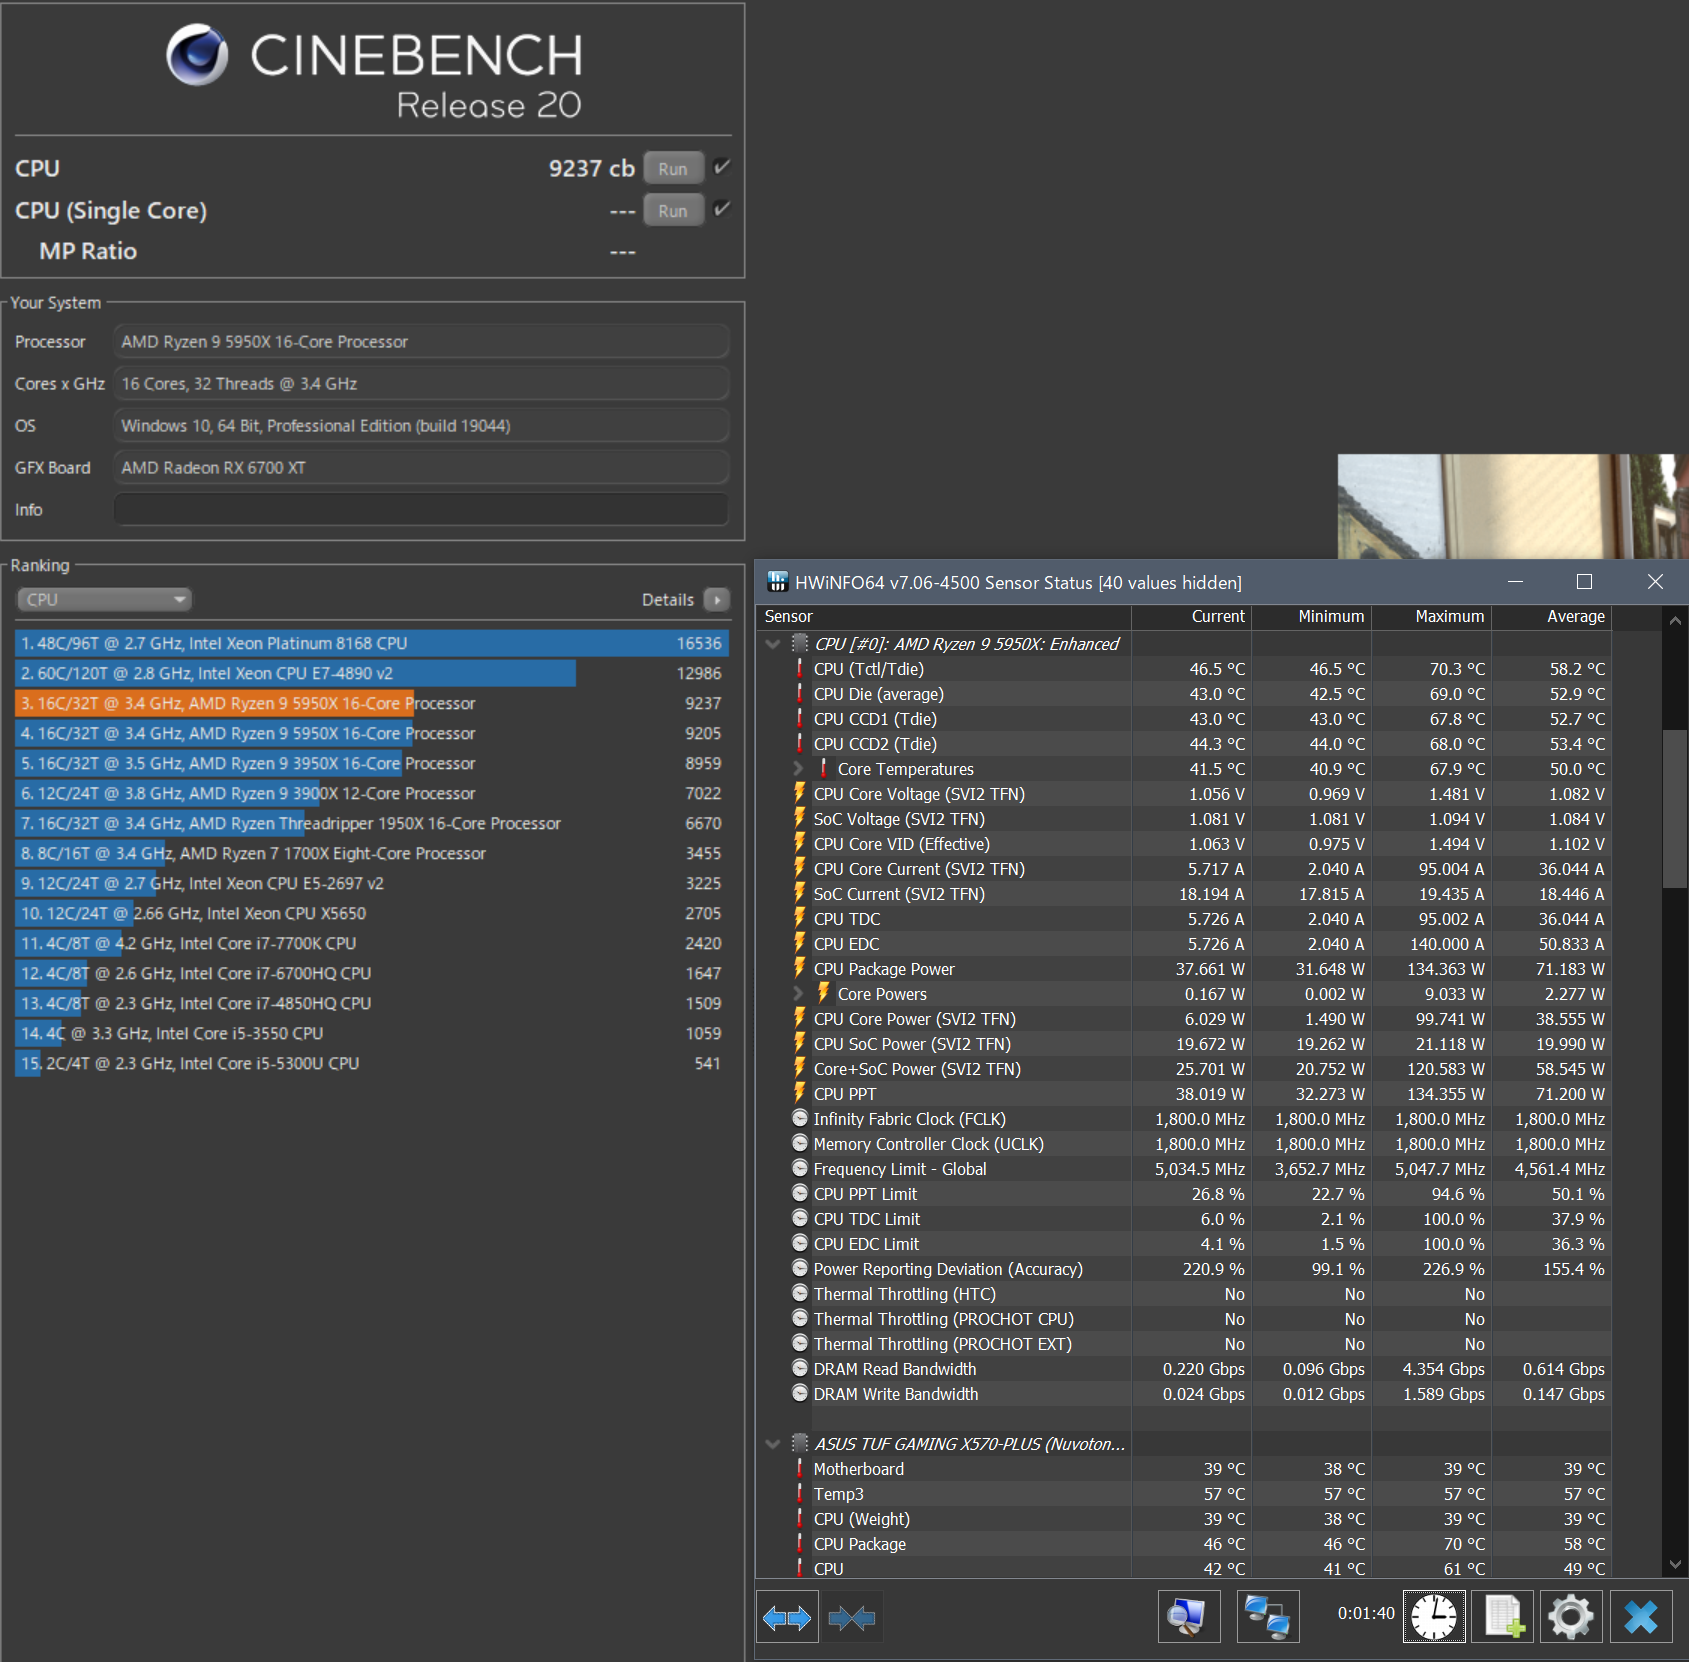The width and height of the screenshot is (1689, 1662).
Task: Collapse the ASUS TUF GAMING X570-PLUS group
Action: 773,1444
